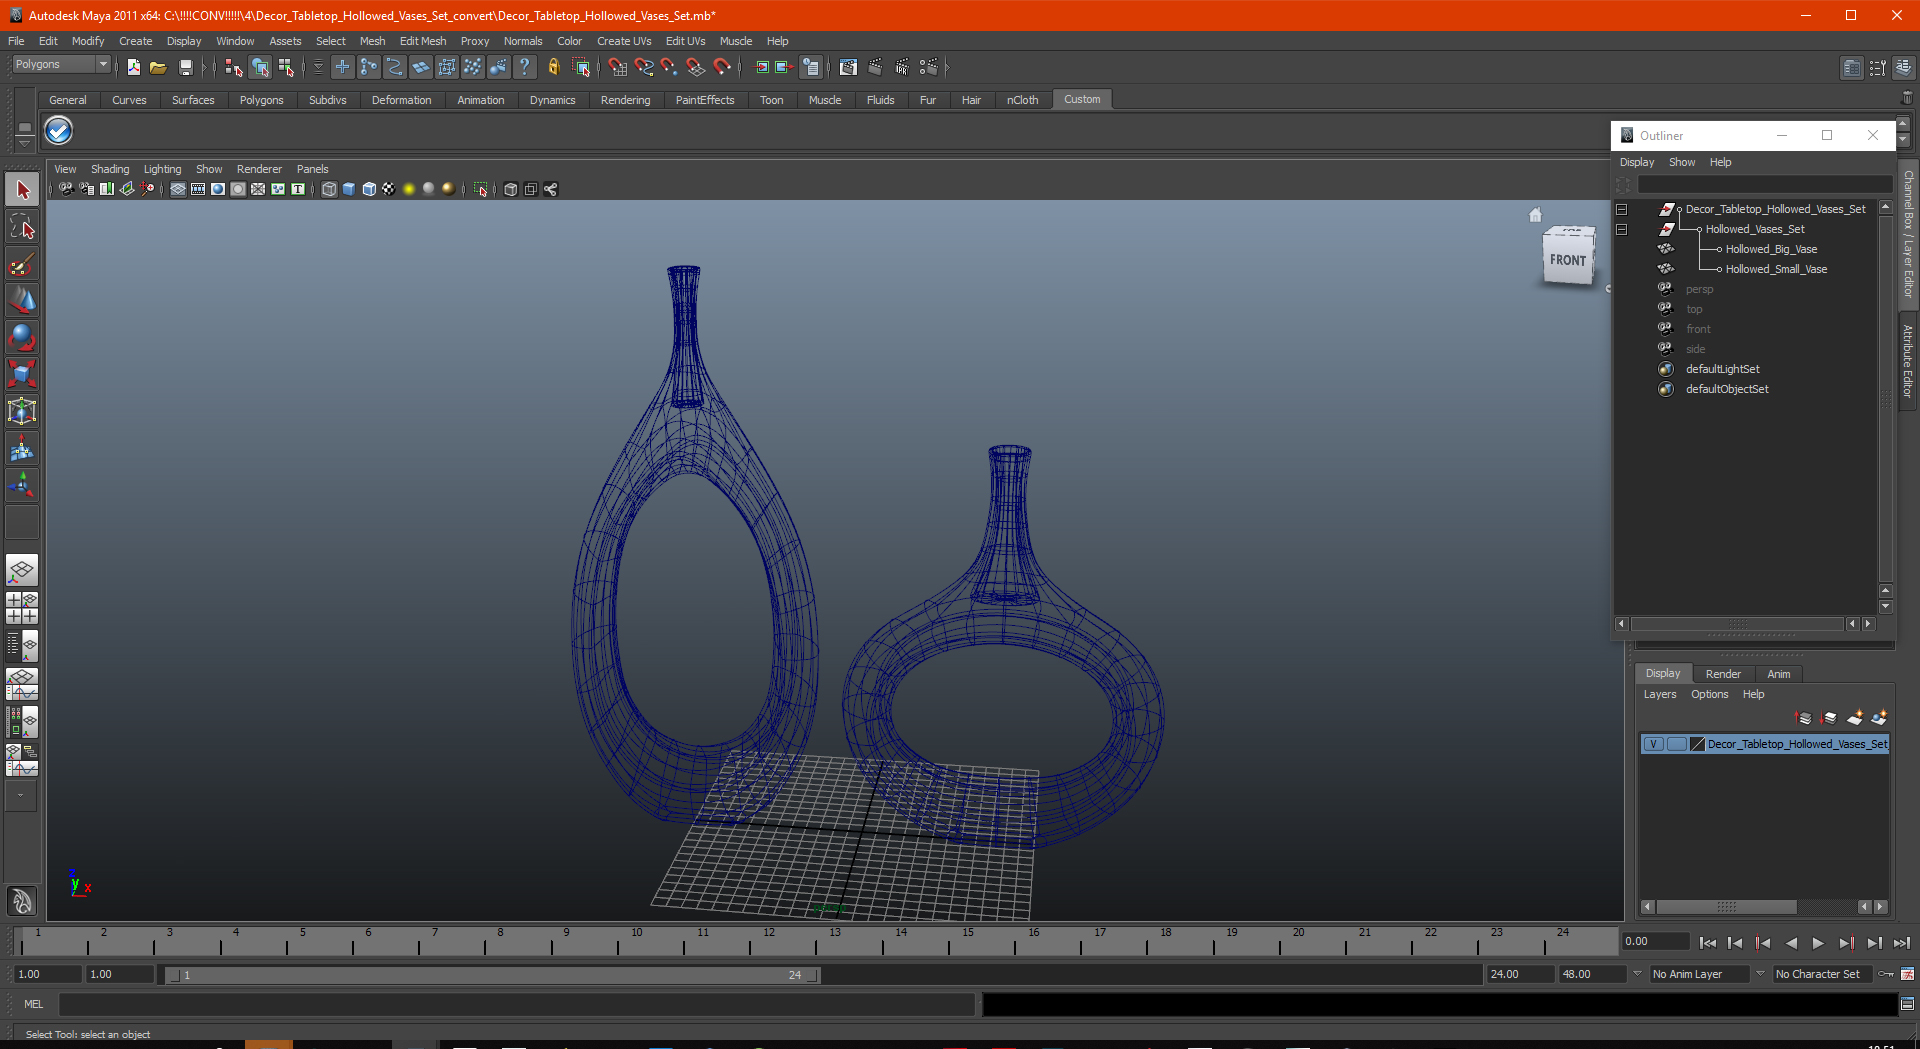Select the arrow Select Tool in the toolbox

[22, 190]
